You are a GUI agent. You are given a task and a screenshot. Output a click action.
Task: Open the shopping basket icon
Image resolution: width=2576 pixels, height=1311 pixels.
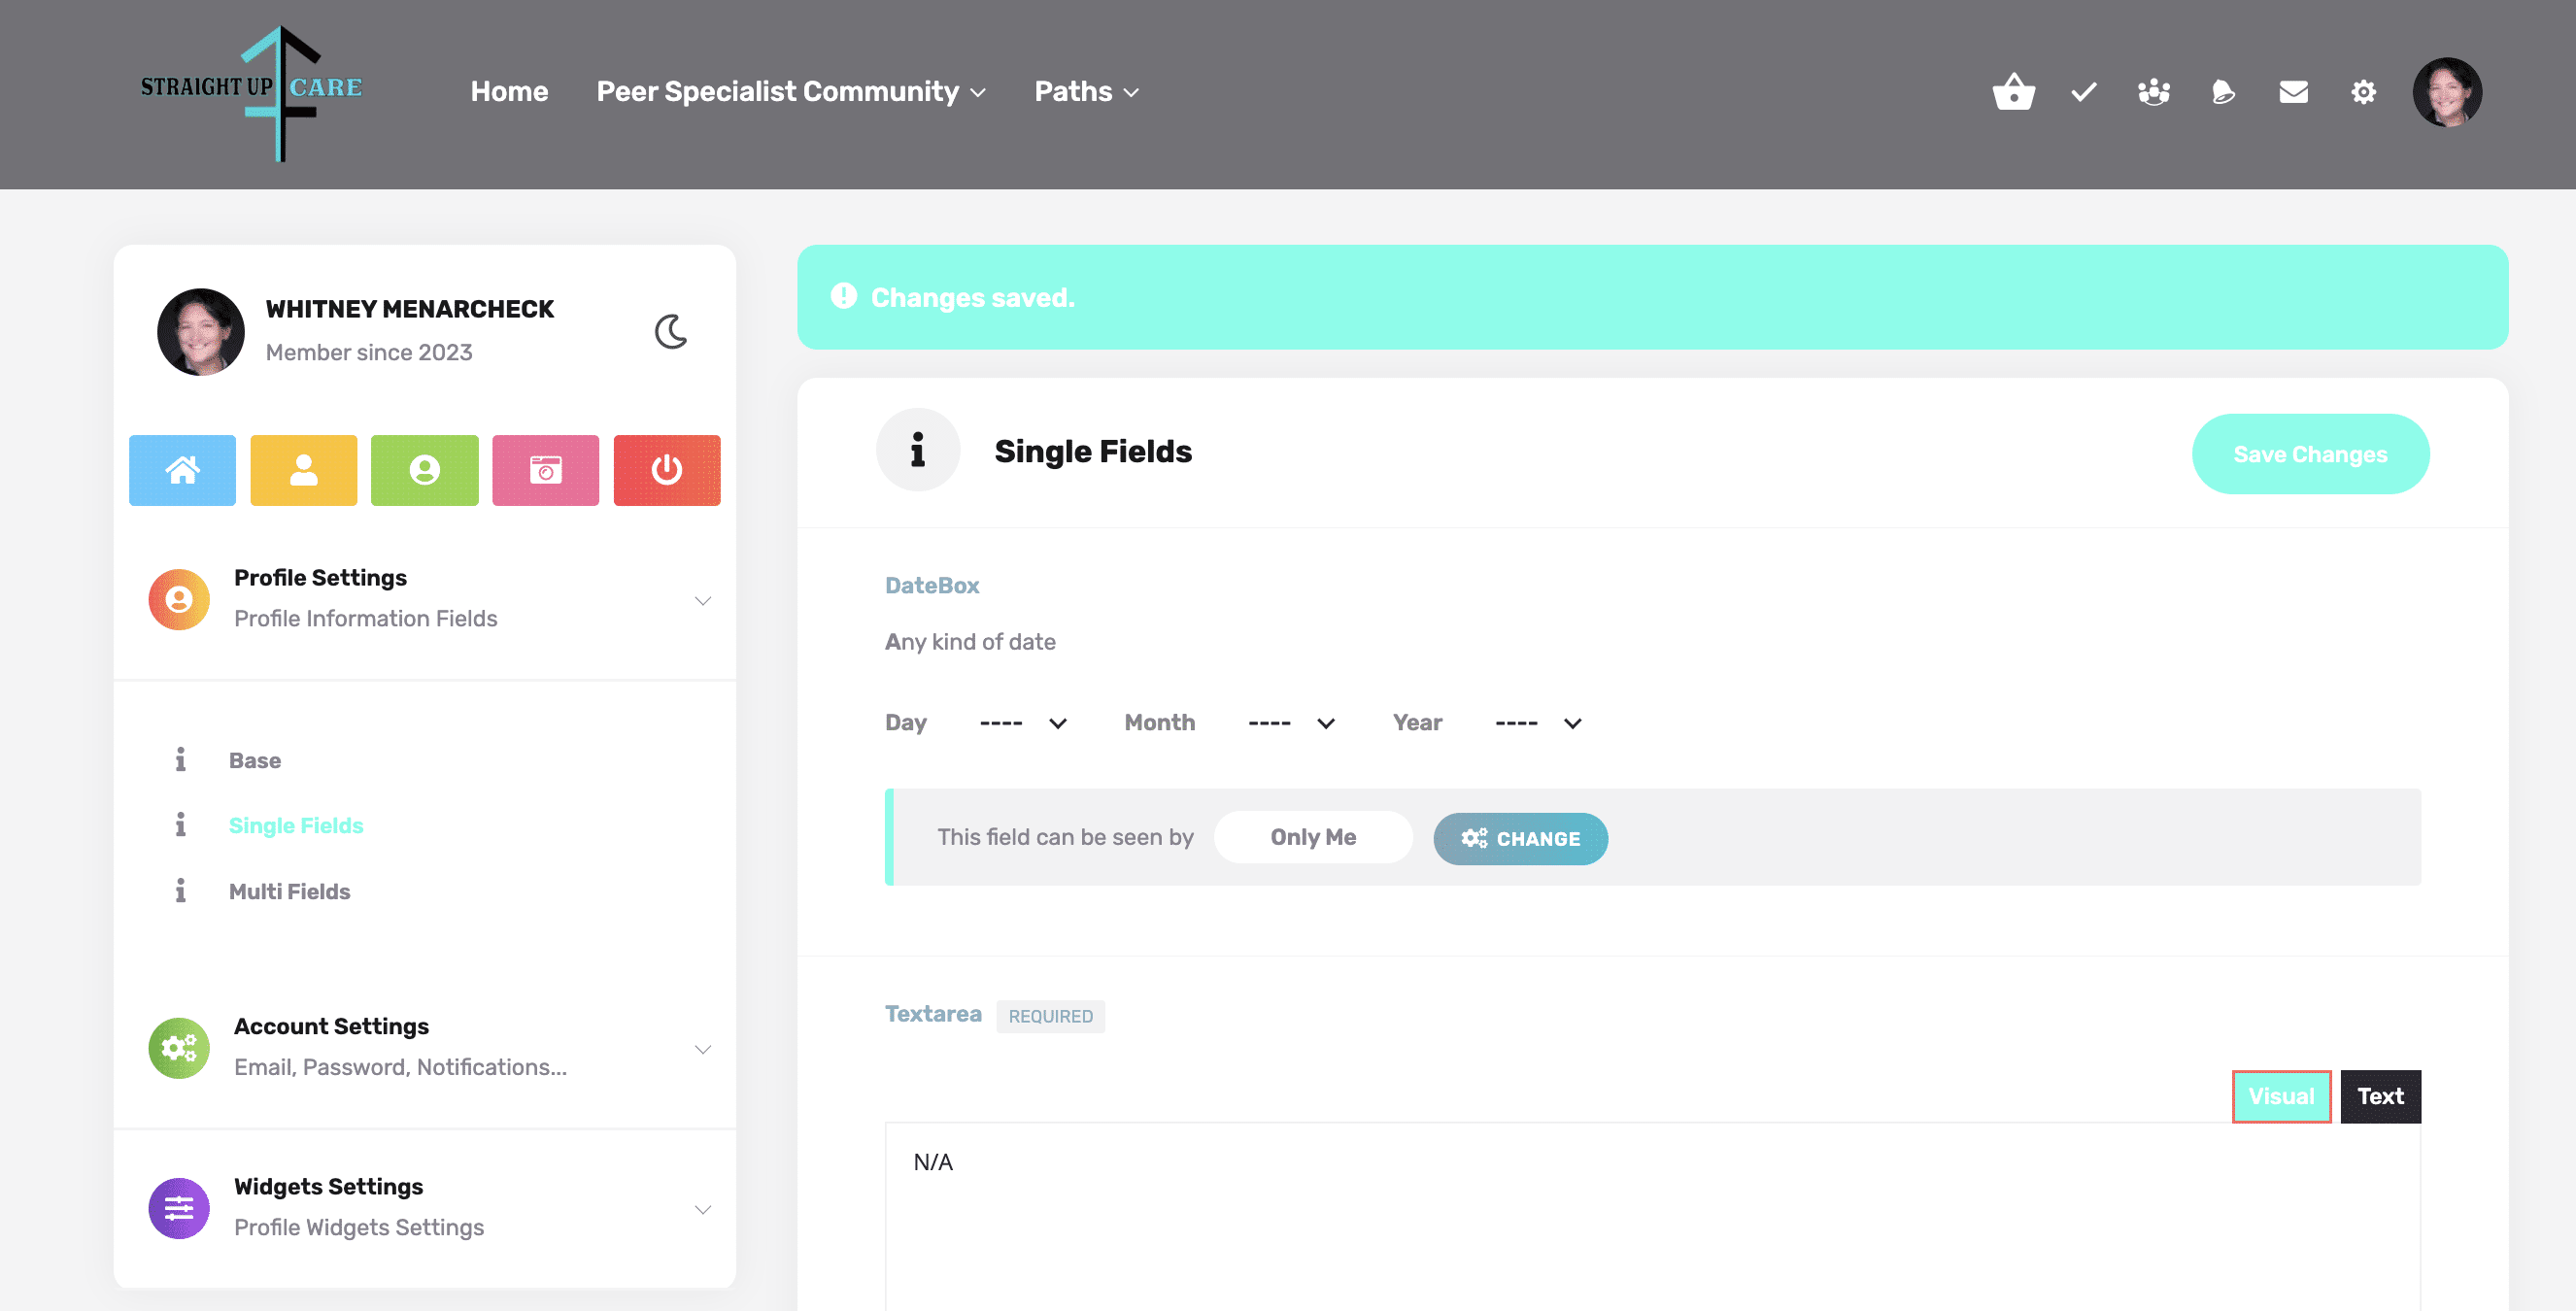tap(2013, 92)
